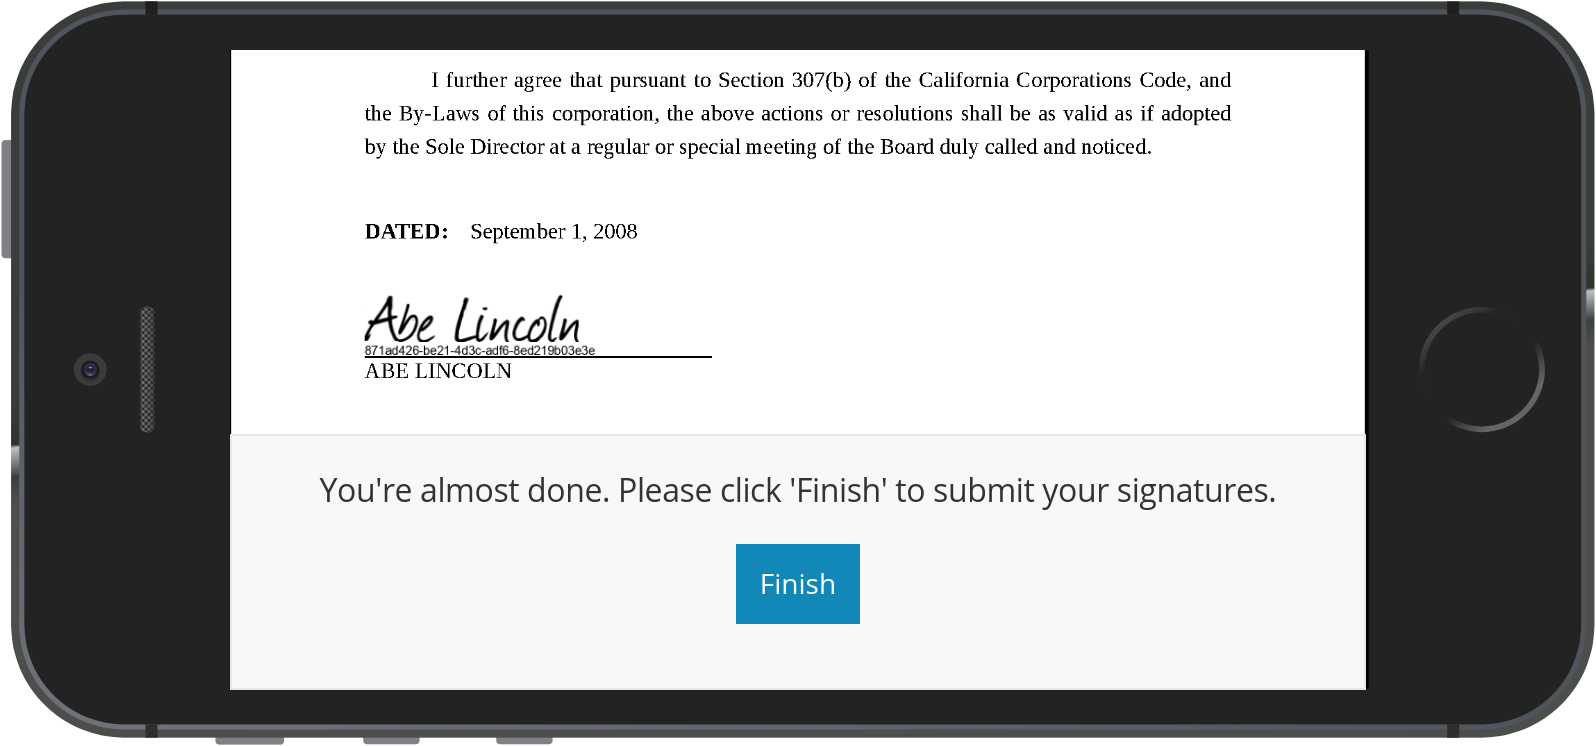1596x746 pixels.
Task: Select the date September 1, 2008
Action: coord(553,231)
